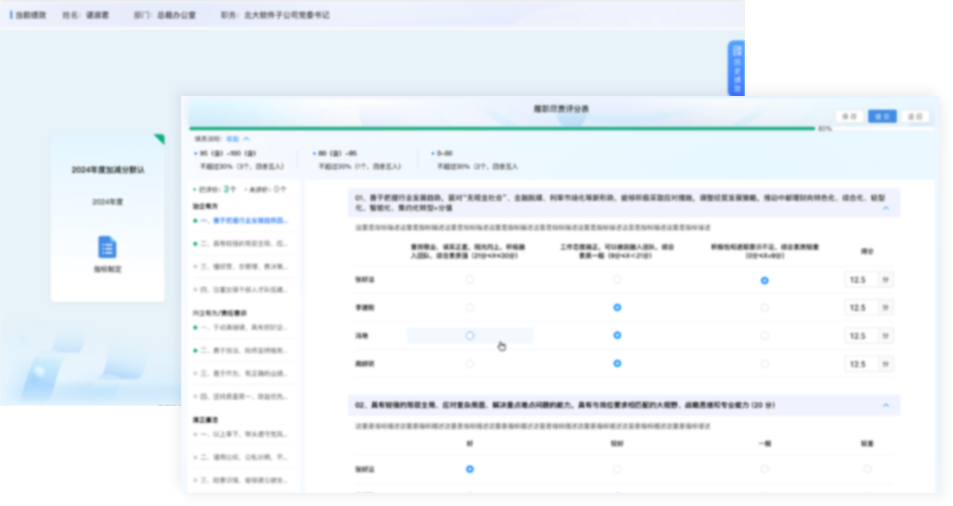Screen dimensions: 953x506
Task: Open indicator 二 in the second sidebar group
Action: pyautogui.click(x=242, y=350)
